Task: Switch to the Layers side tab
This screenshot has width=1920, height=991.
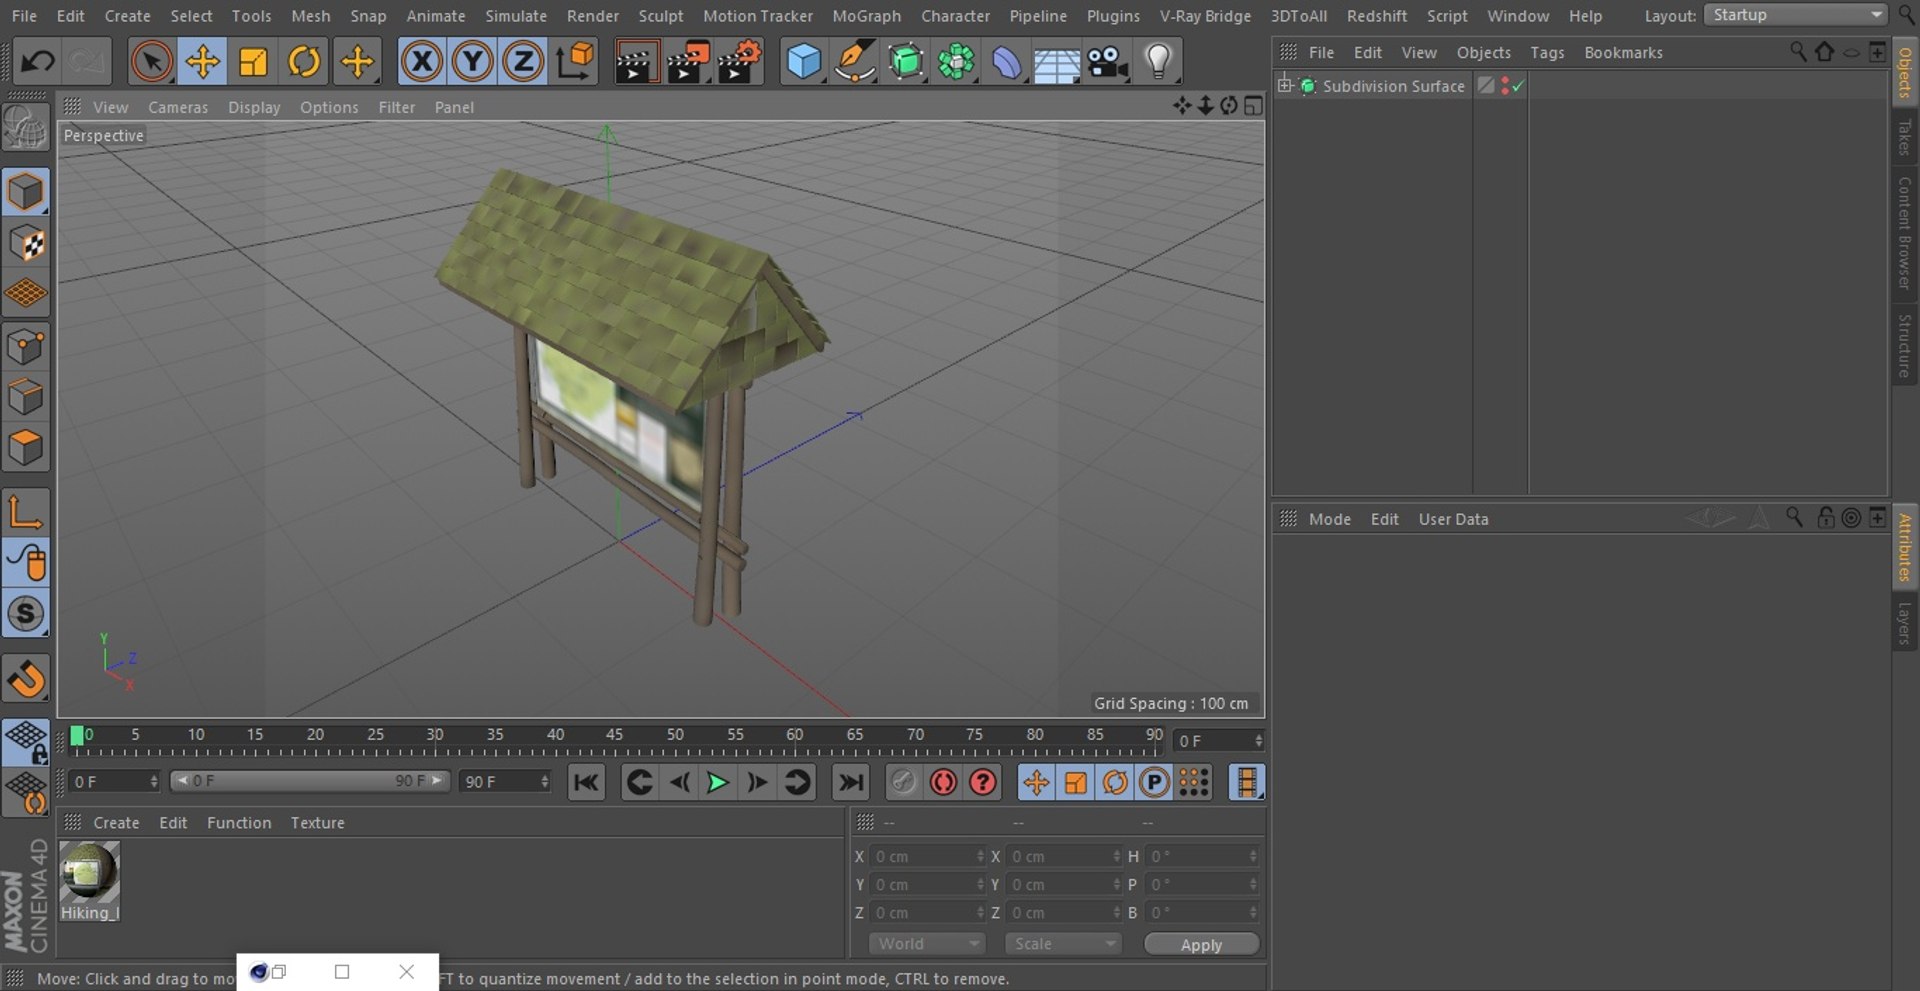Action: pyautogui.click(x=1904, y=623)
